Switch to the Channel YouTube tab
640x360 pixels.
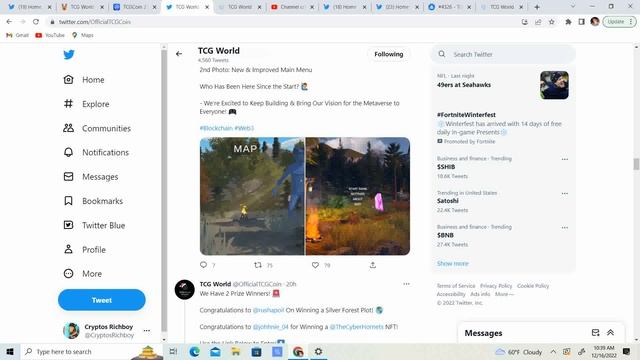click(x=293, y=7)
